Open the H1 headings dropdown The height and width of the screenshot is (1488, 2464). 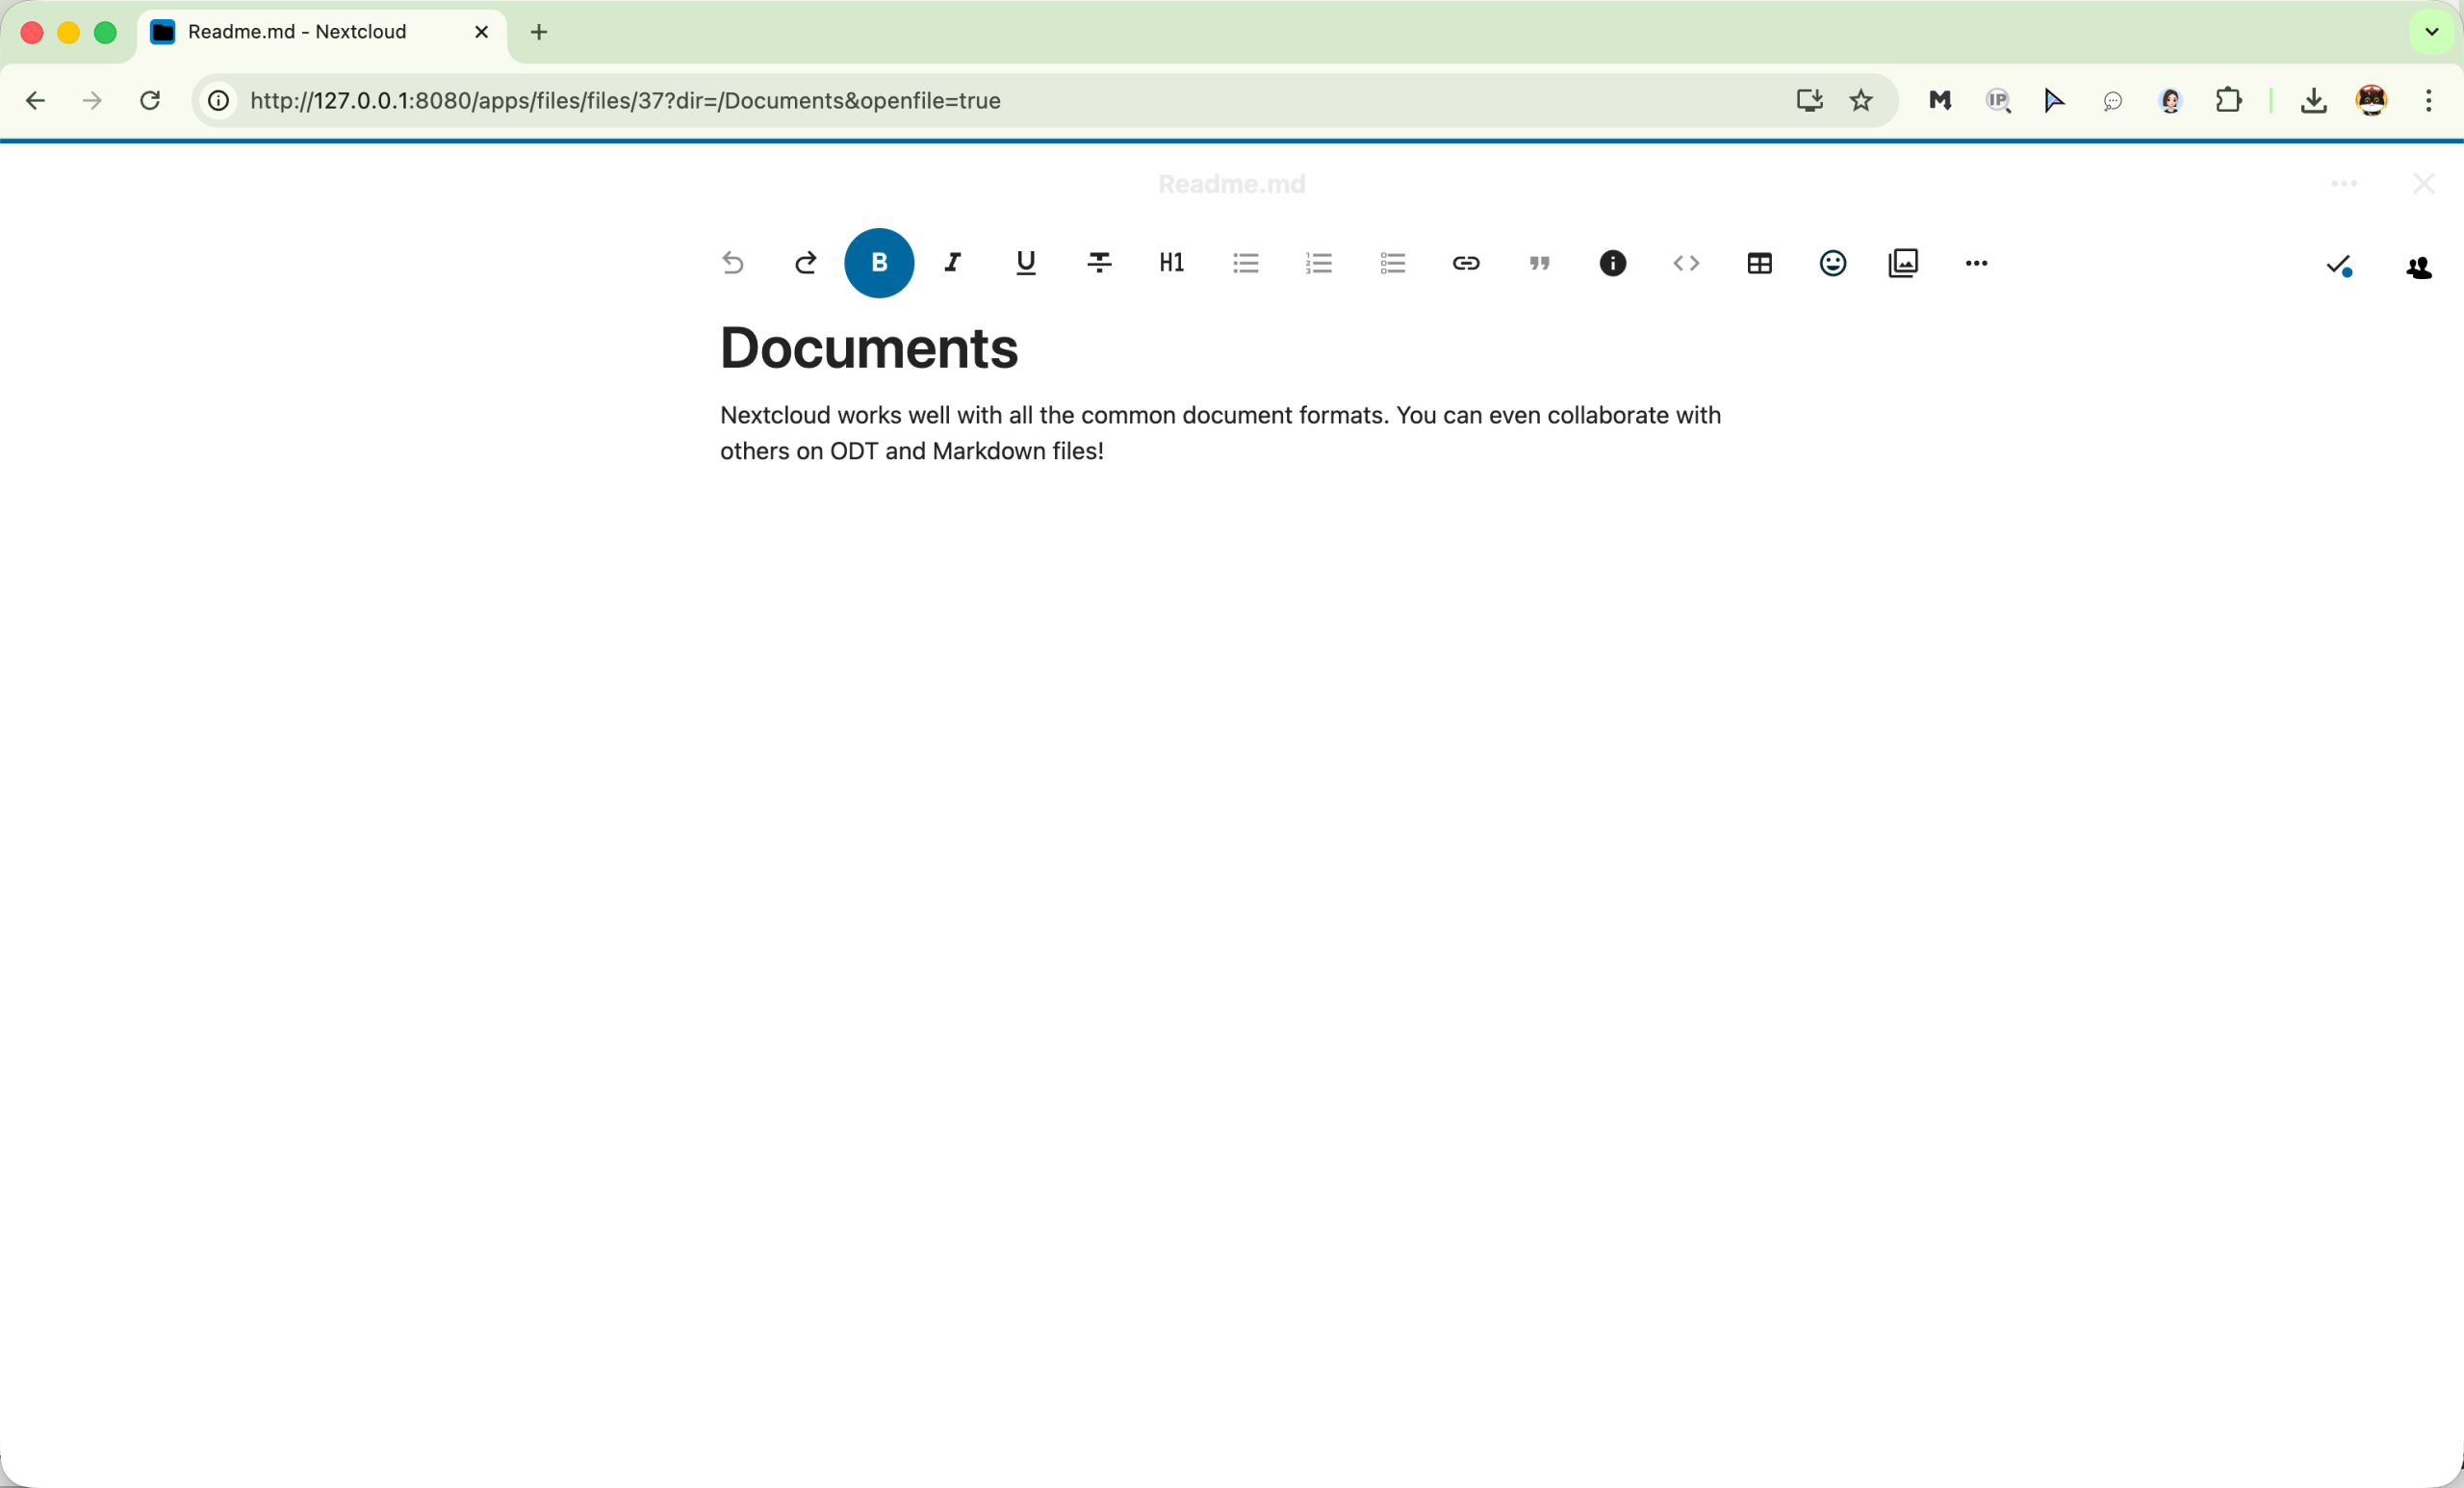coord(1172,263)
